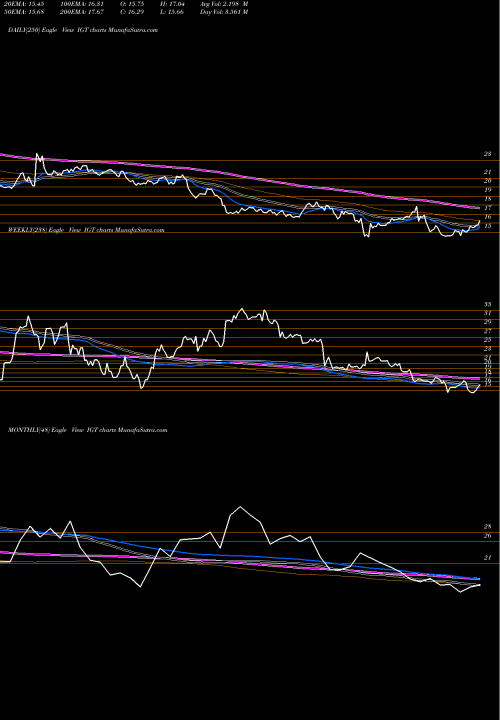
Task: Click the 31 price label on weekly chart
Action: 488,313
